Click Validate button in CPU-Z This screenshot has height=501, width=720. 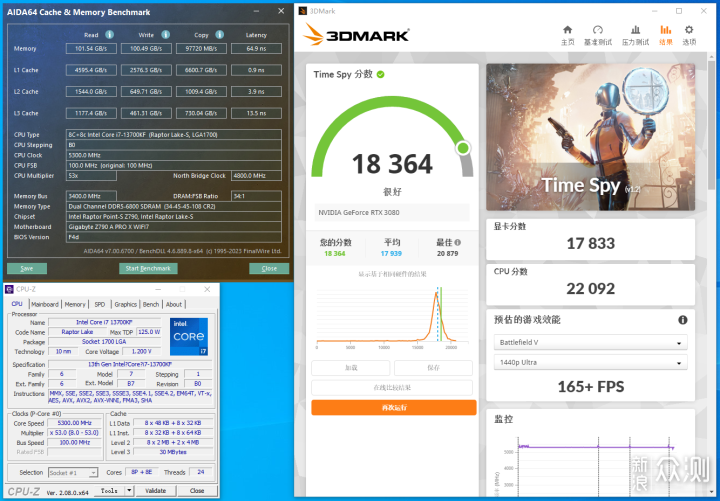pyautogui.click(x=156, y=491)
